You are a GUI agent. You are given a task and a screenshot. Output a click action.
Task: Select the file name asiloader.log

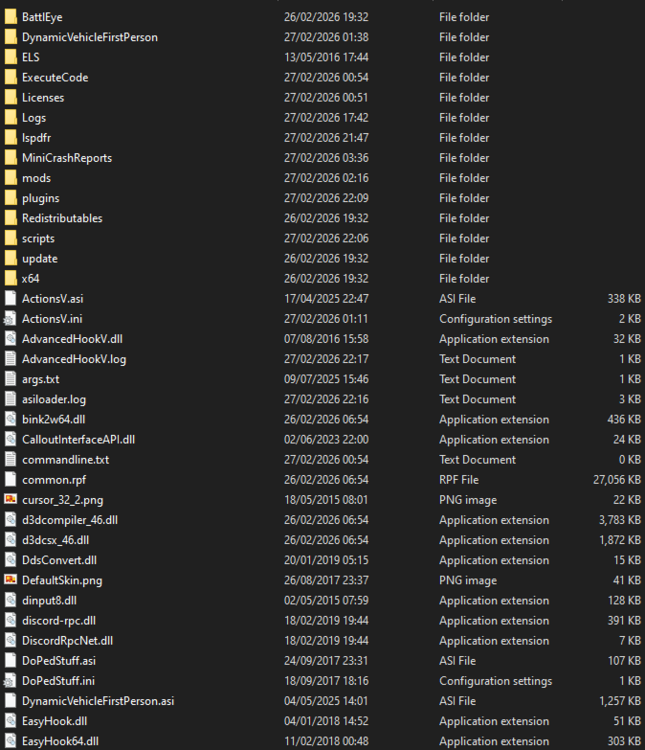pyautogui.click(x=54, y=399)
